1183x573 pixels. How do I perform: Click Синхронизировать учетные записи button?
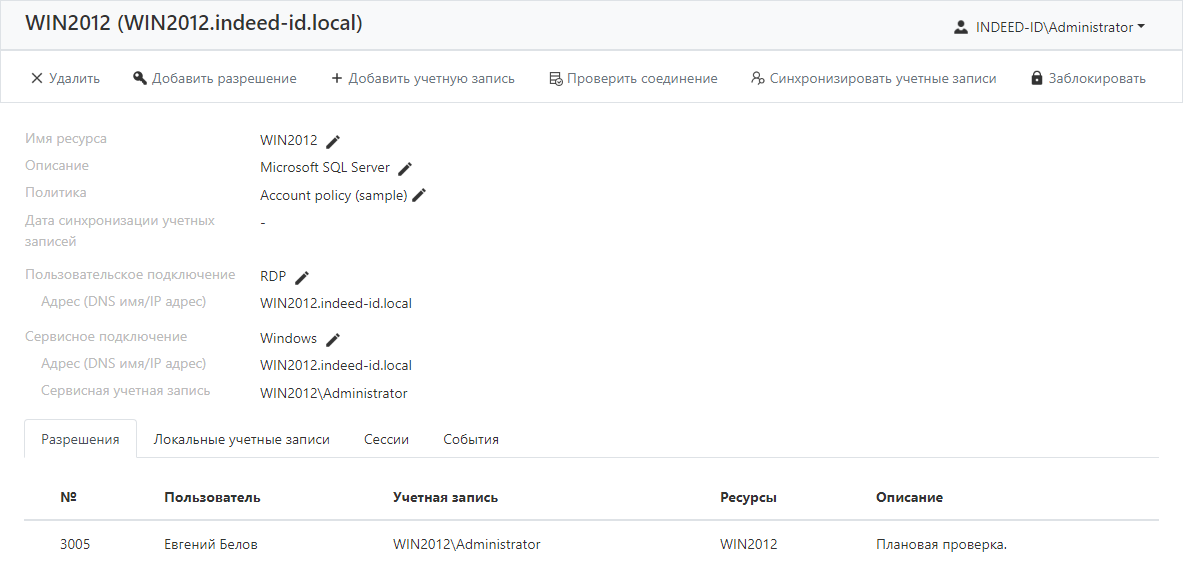coord(873,78)
